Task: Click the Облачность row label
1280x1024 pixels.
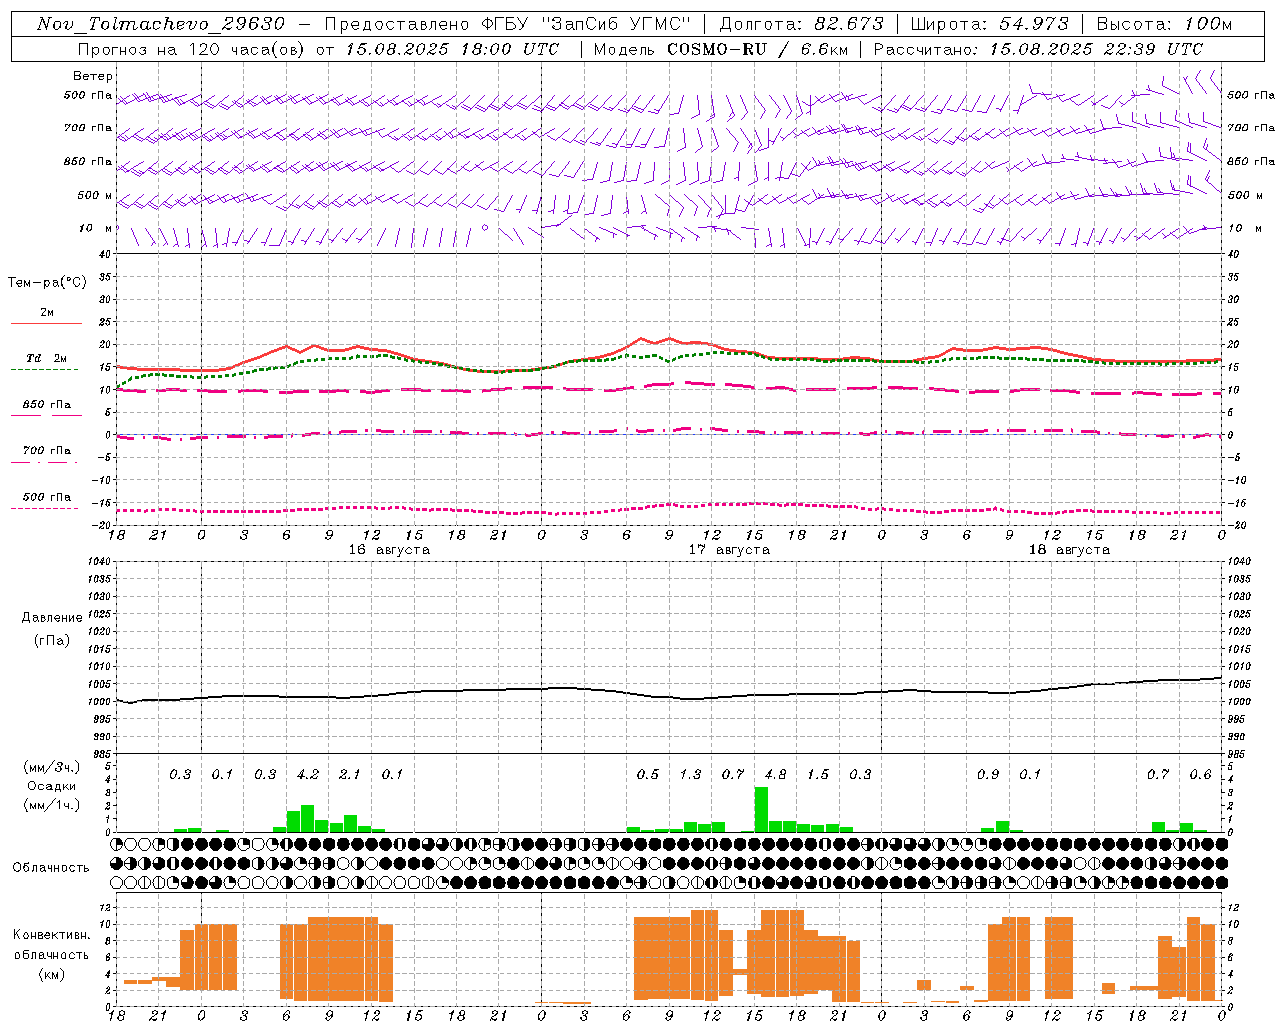Action: tap(51, 867)
